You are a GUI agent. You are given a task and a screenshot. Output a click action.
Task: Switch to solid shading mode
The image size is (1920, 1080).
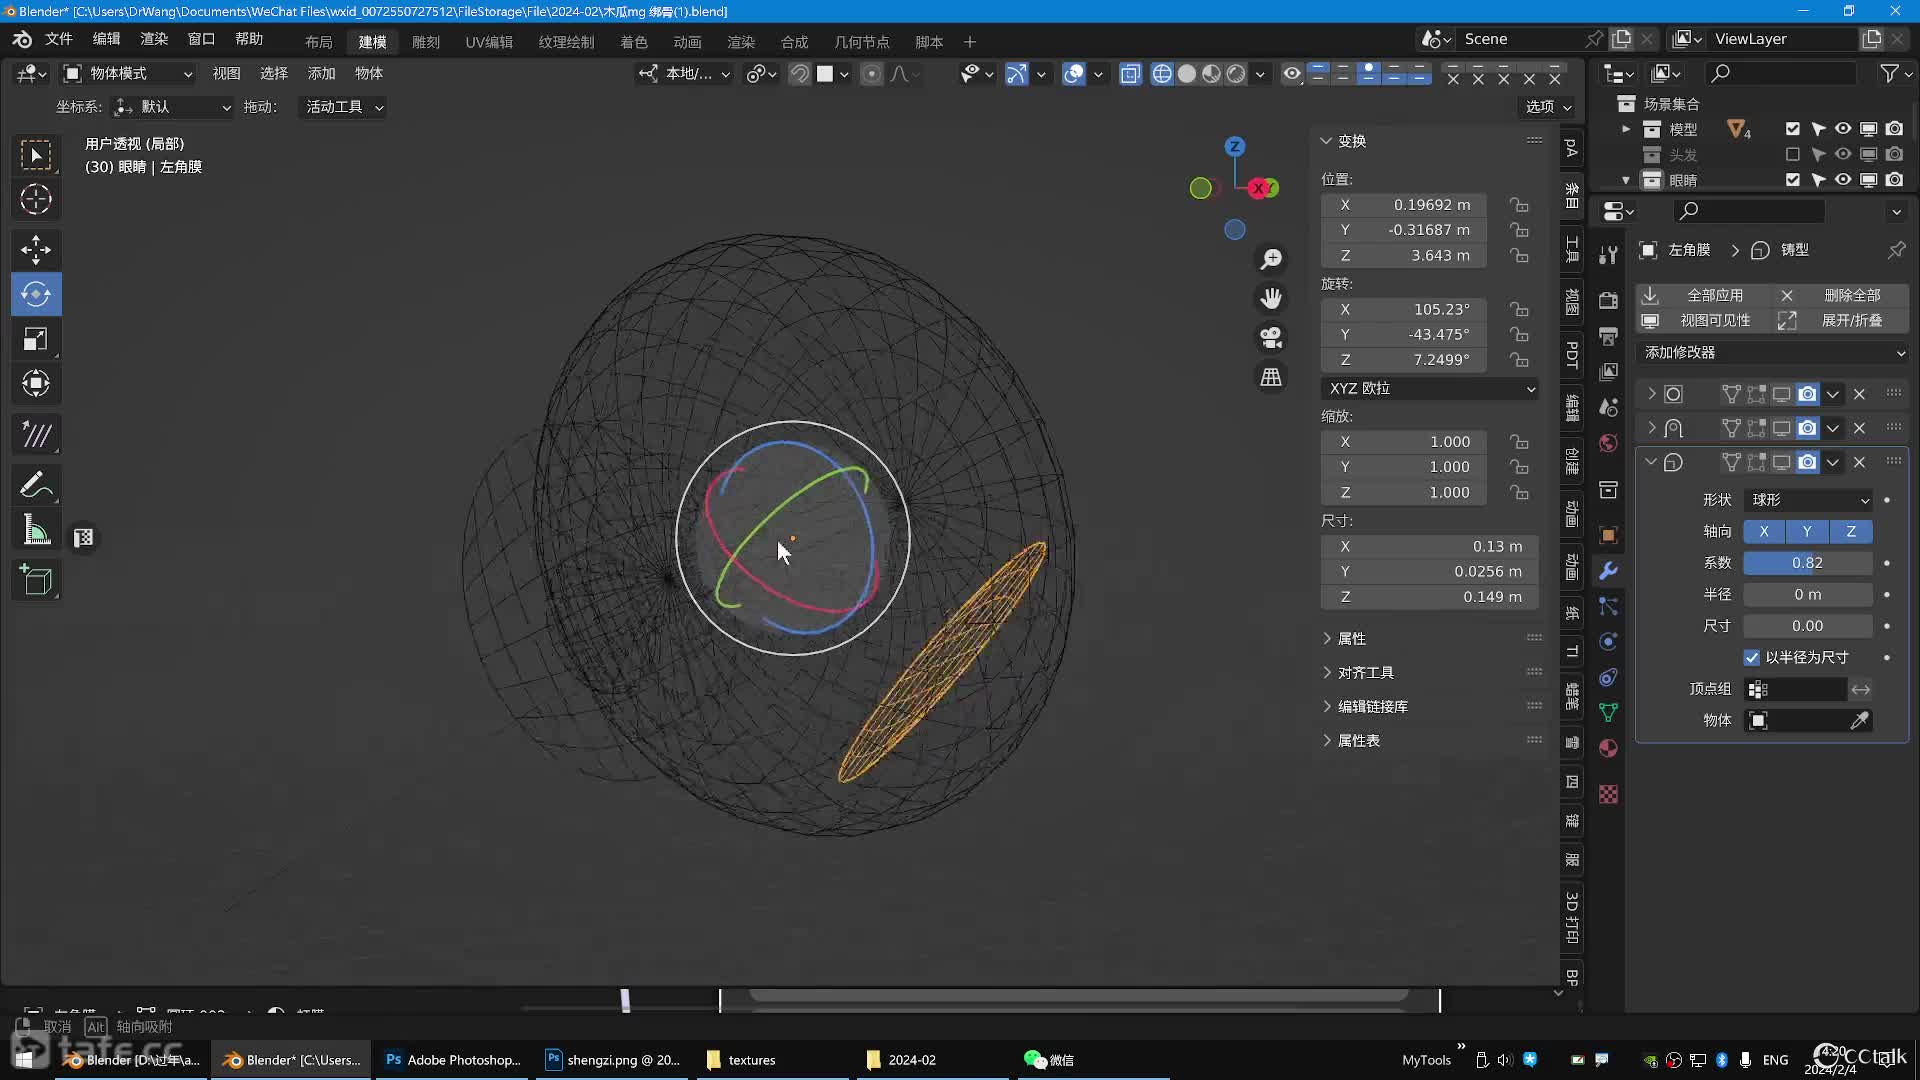[x=1187, y=74]
